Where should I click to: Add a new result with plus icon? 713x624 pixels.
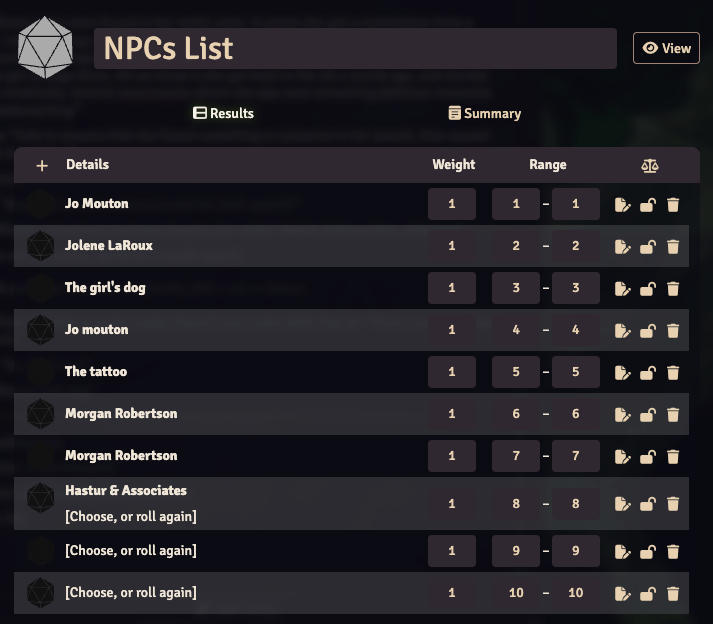point(41,165)
